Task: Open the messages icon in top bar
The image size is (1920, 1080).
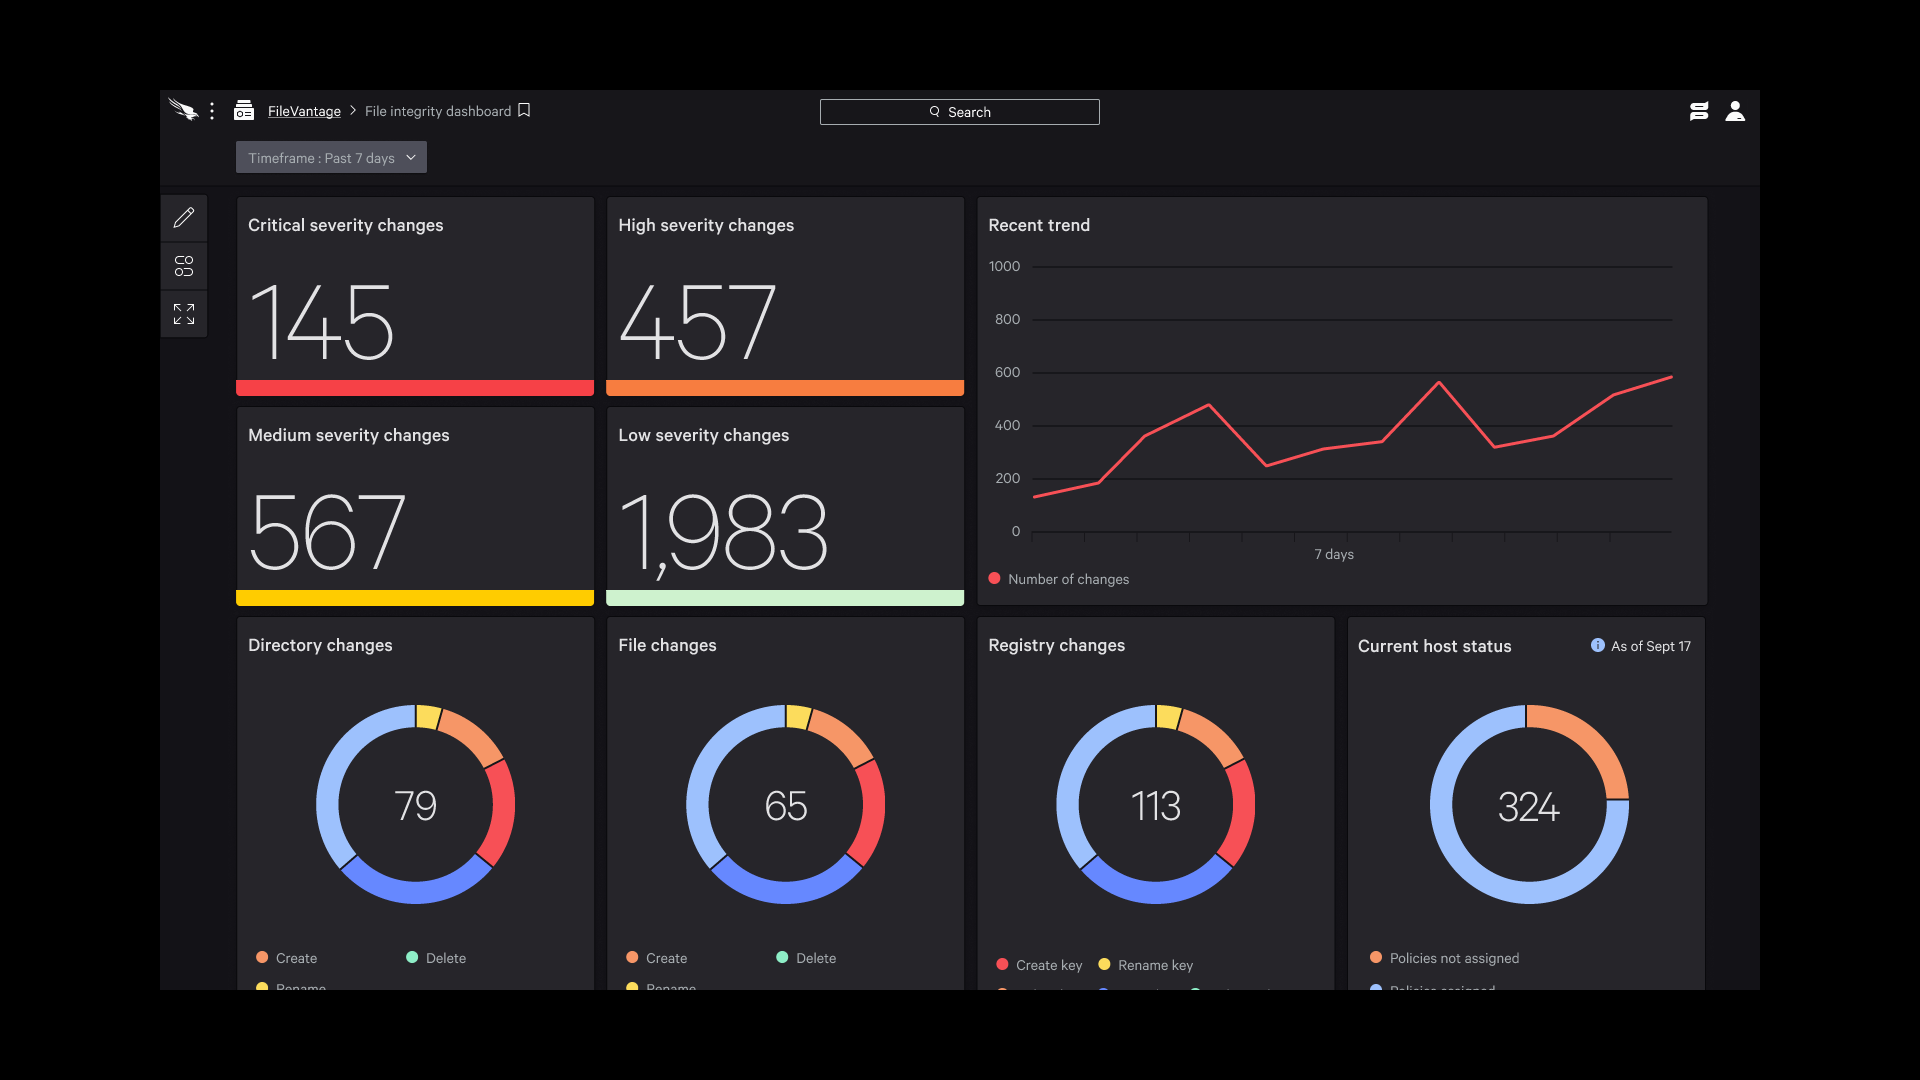Action: [x=1699, y=112]
